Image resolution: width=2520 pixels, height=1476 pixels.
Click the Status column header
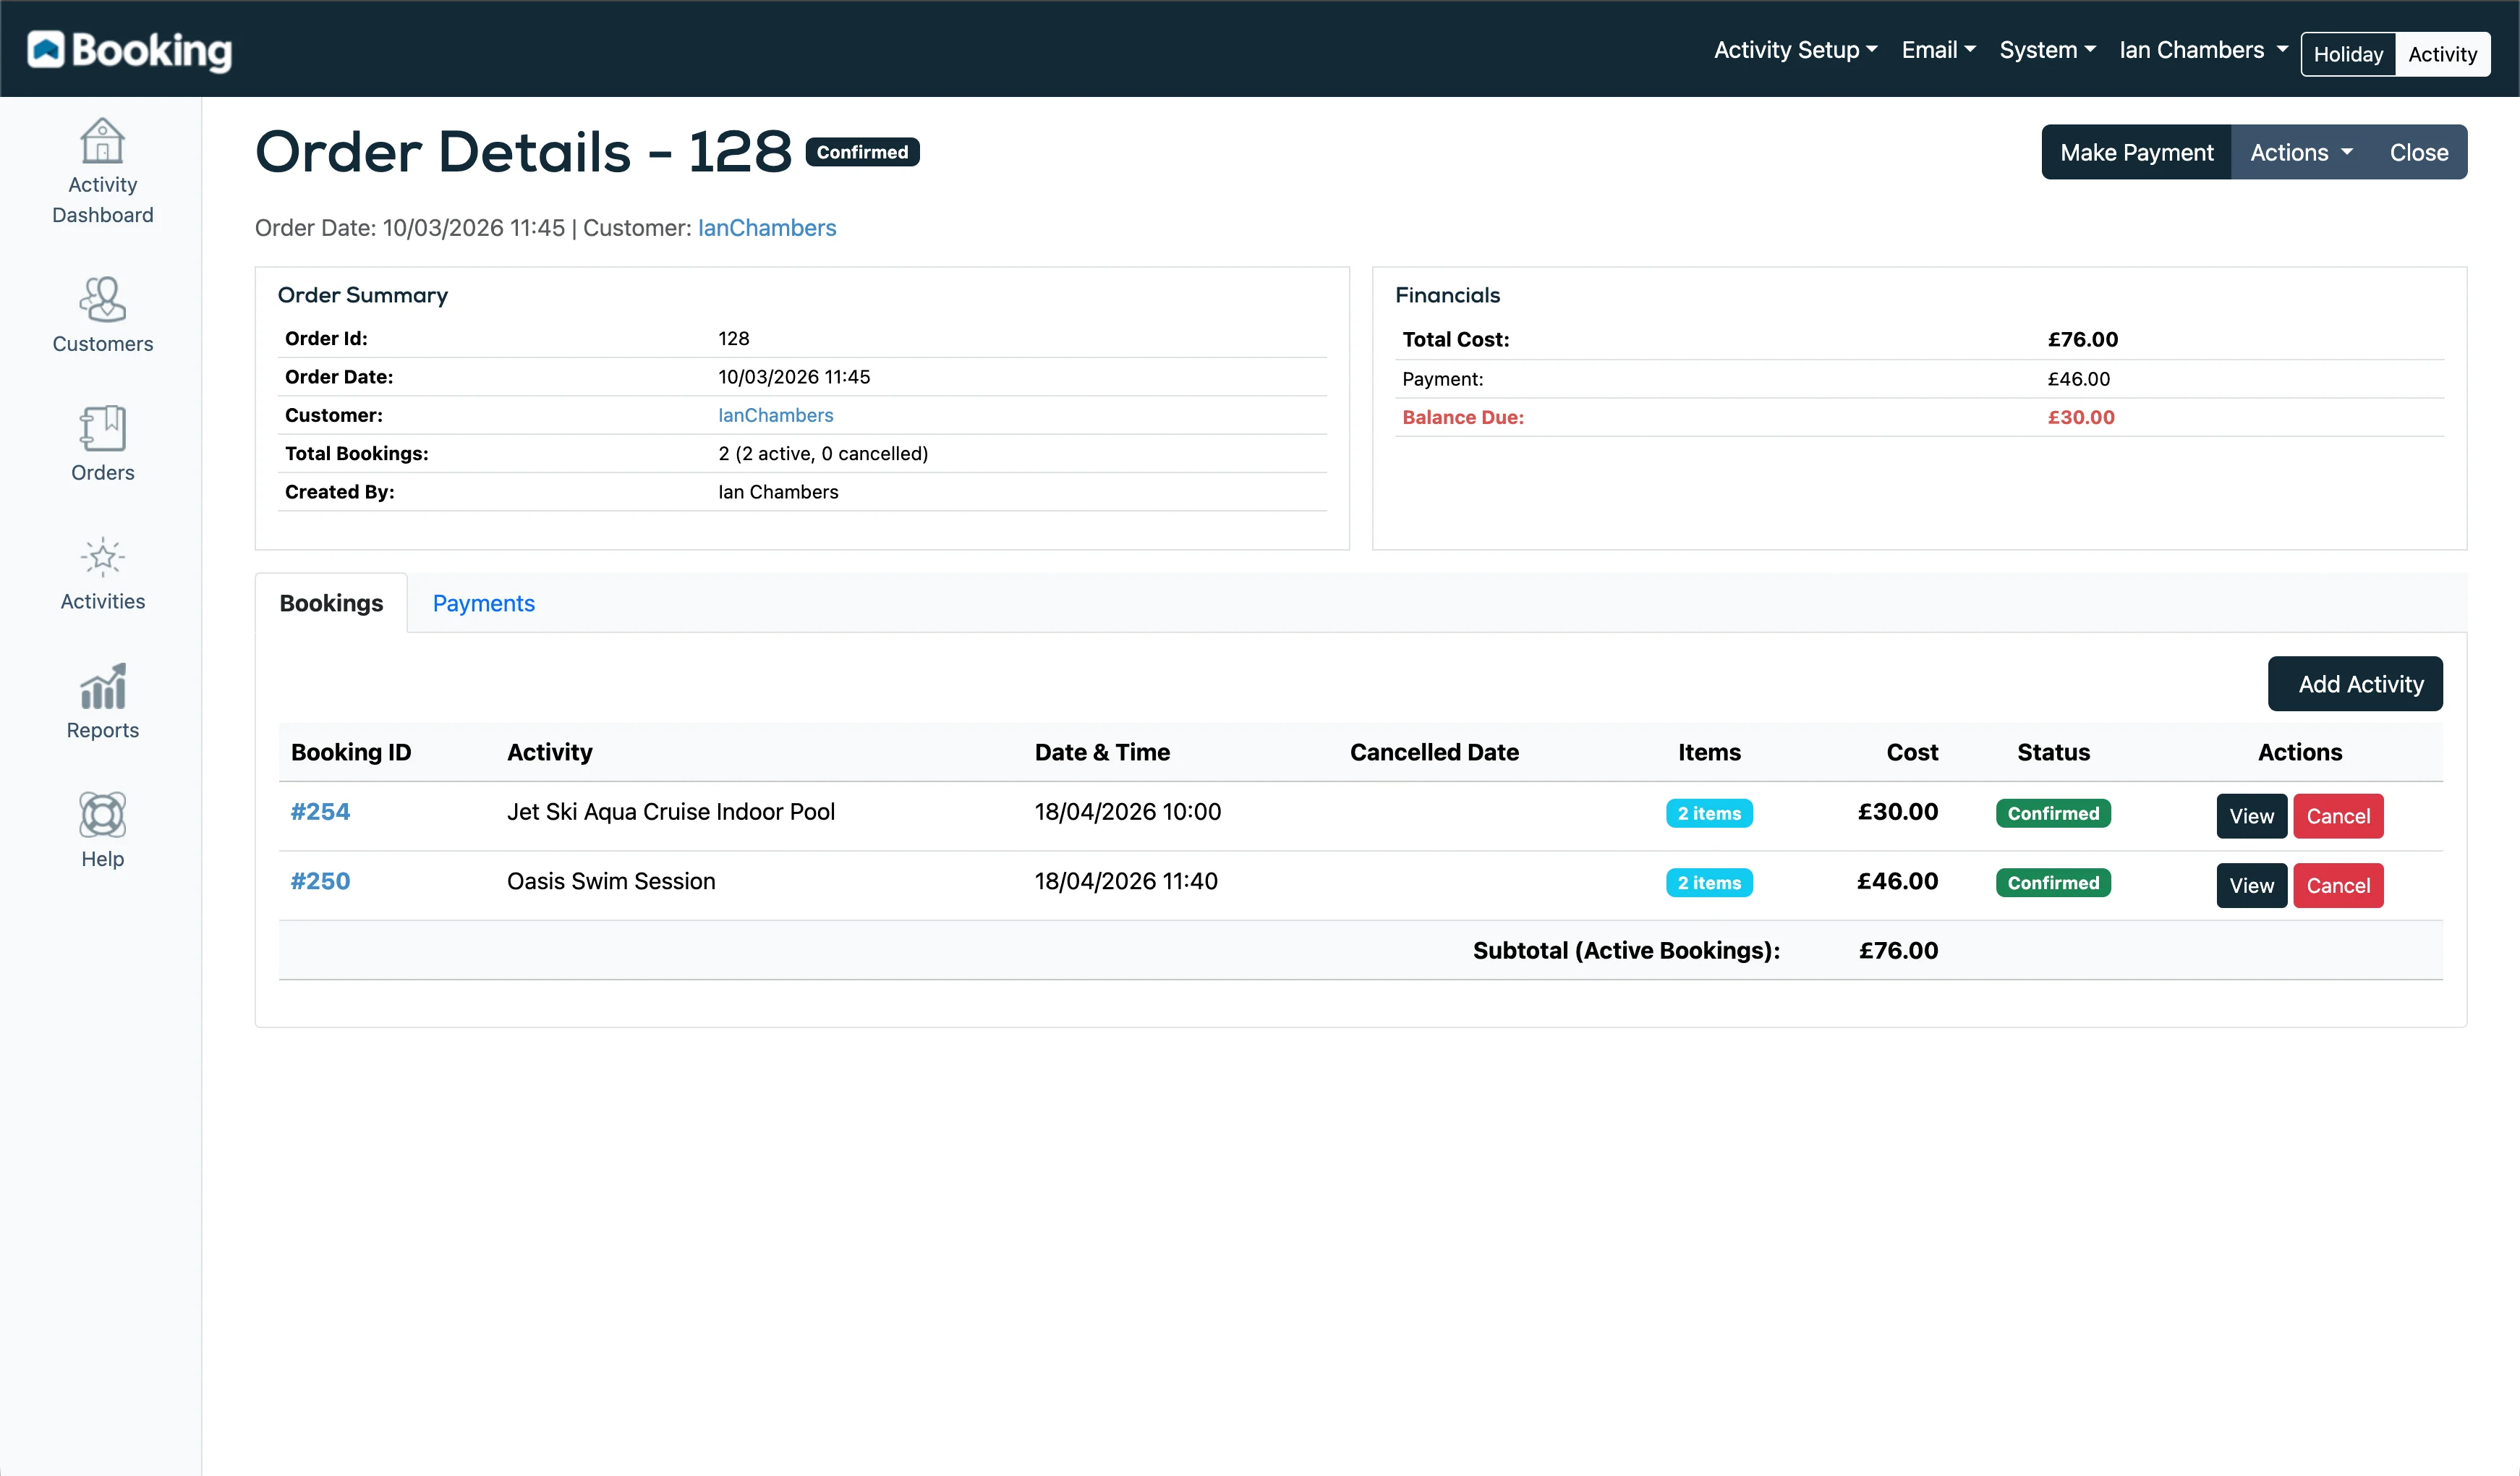[x=2053, y=752]
